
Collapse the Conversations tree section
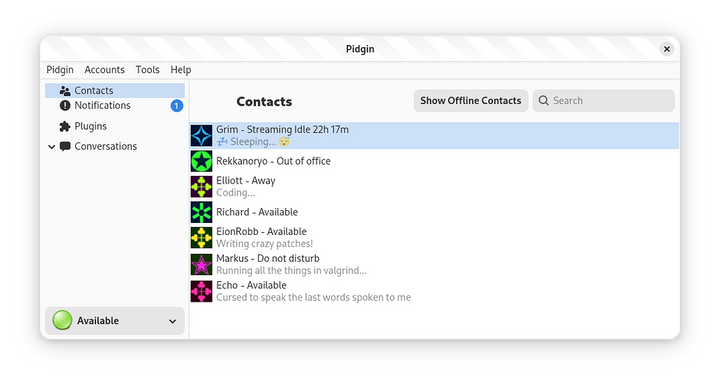coord(51,147)
